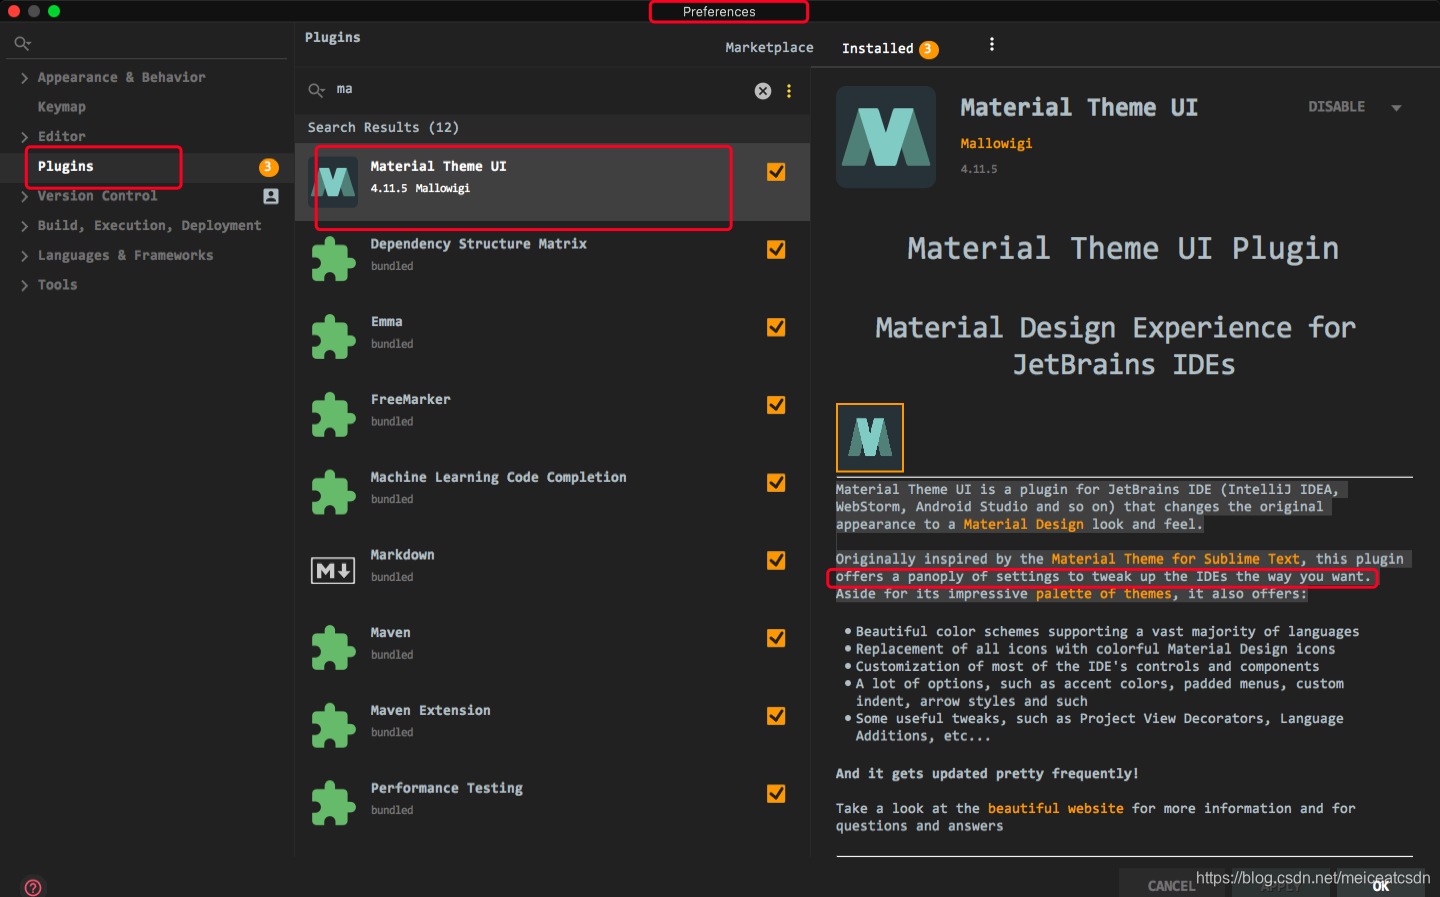Click the help question mark icon

click(x=33, y=887)
